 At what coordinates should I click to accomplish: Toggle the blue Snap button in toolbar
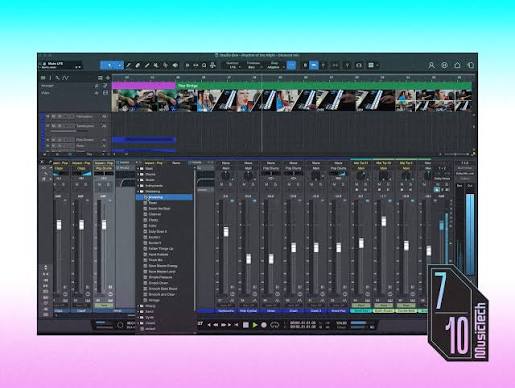[x=291, y=65]
